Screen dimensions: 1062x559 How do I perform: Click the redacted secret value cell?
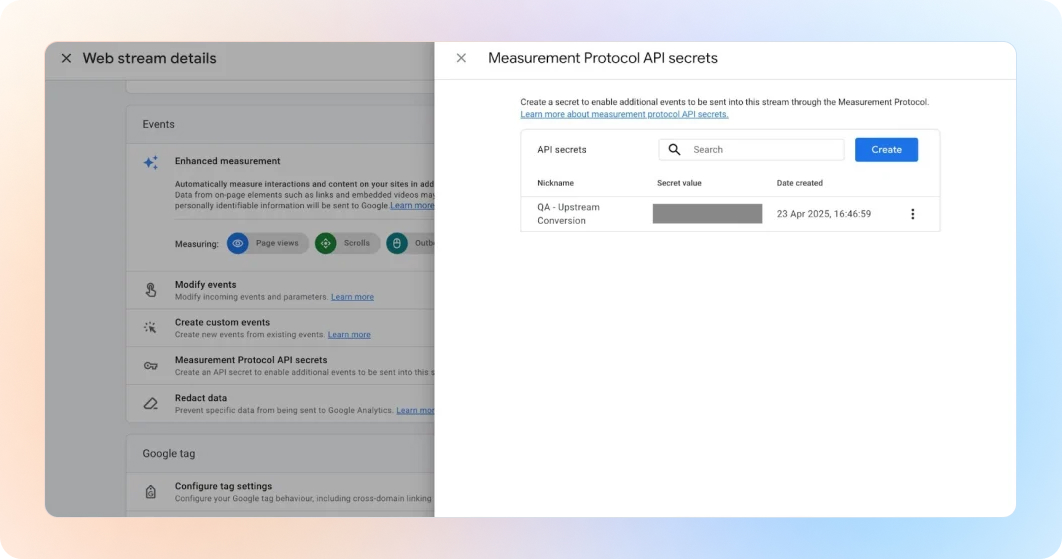tap(707, 214)
